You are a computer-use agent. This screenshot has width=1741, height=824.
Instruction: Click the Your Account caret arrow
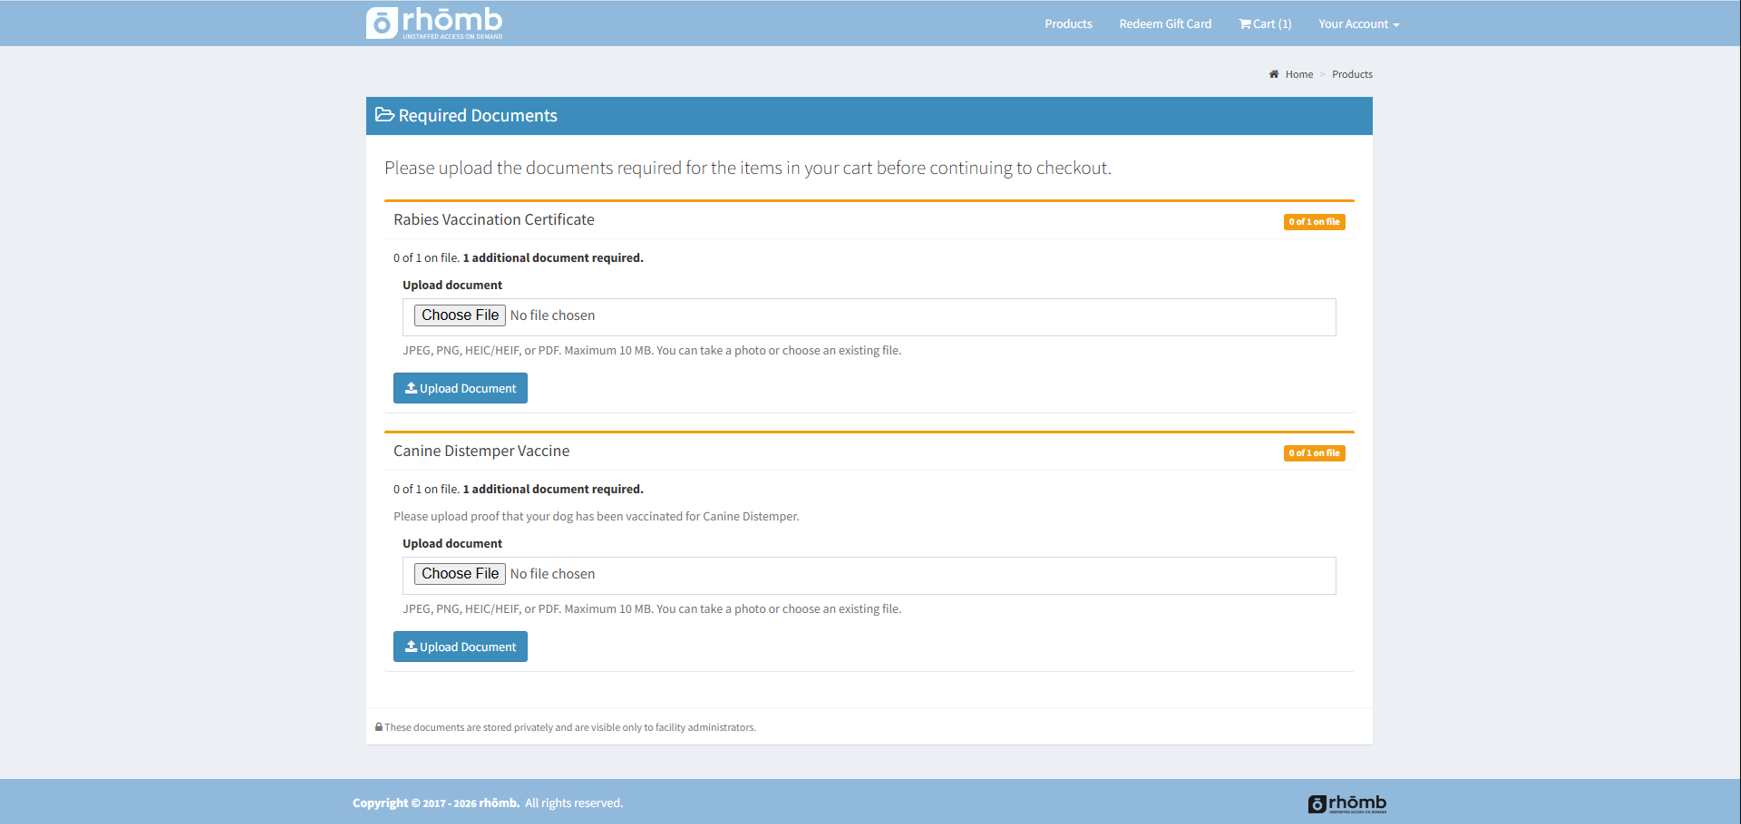click(x=1396, y=25)
